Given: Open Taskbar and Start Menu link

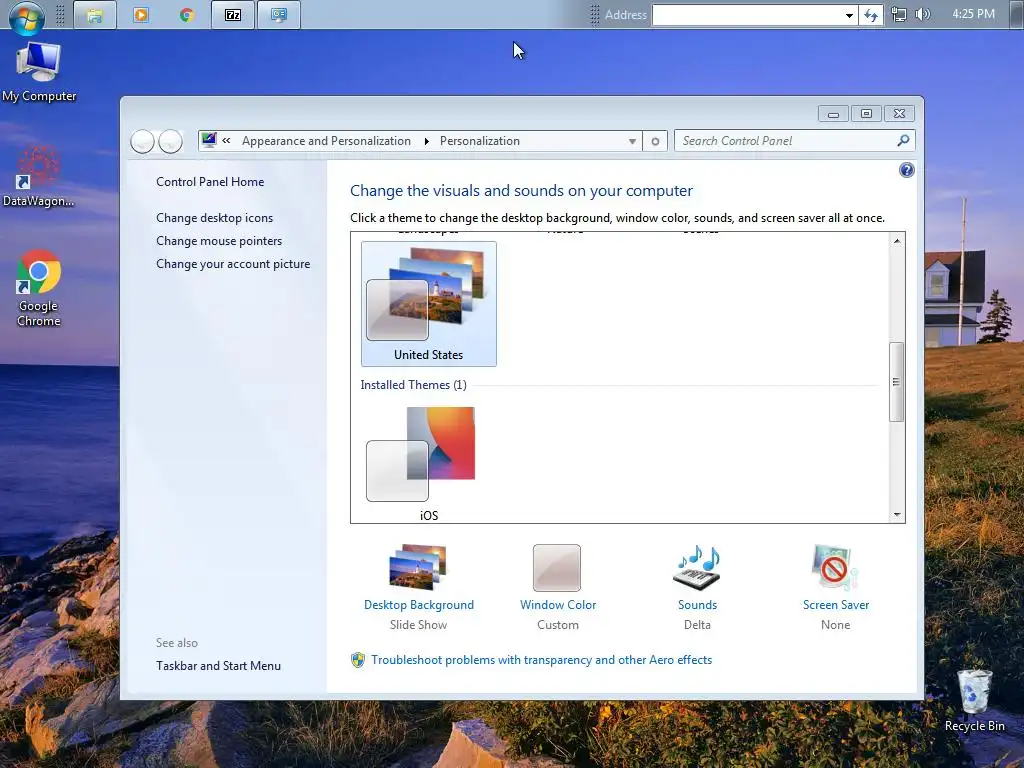Looking at the screenshot, I should click(x=218, y=665).
